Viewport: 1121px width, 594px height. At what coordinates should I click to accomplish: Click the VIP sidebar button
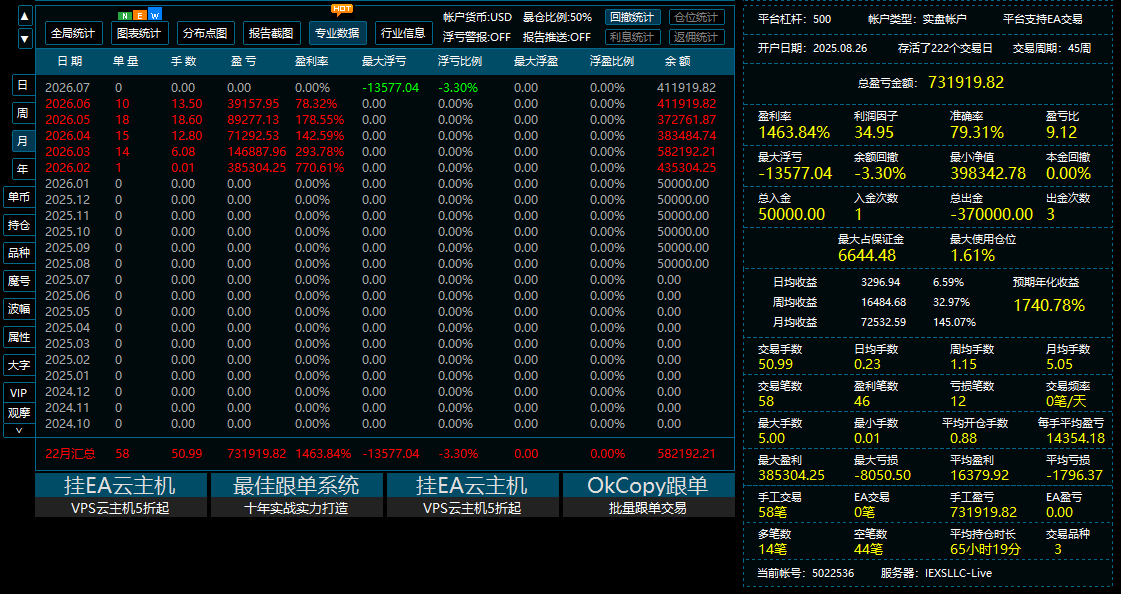pos(19,392)
